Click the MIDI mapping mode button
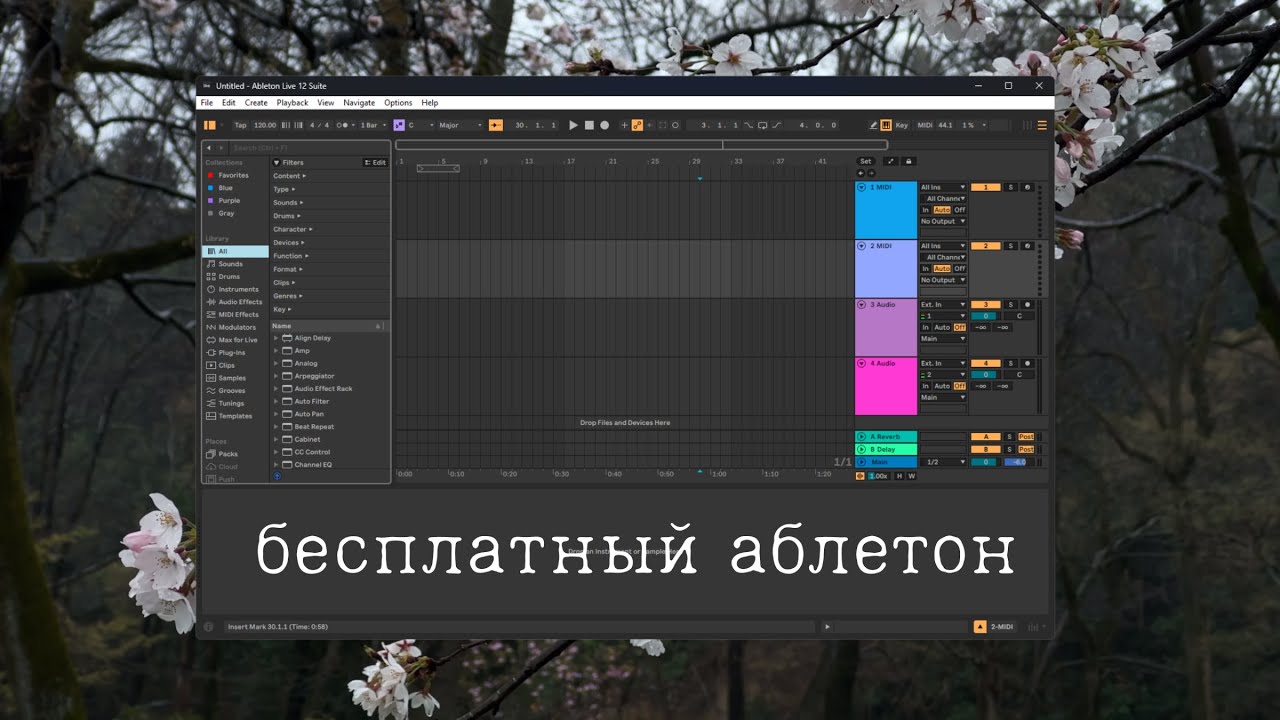This screenshot has height=720, width=1280. click(924, 125)
